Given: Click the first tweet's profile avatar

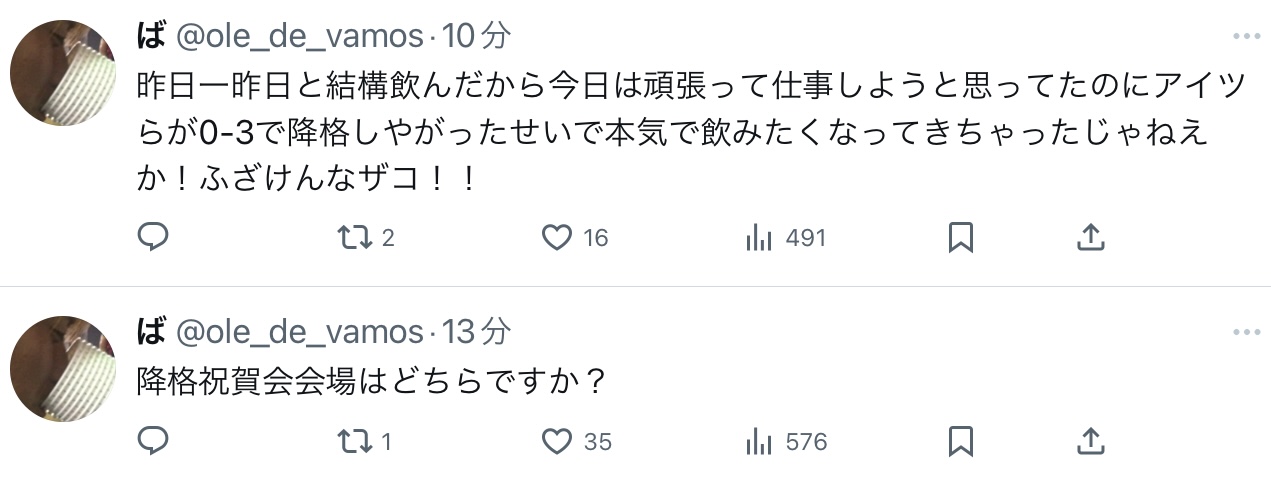Looking at the screenshot, I should [63, 73].
